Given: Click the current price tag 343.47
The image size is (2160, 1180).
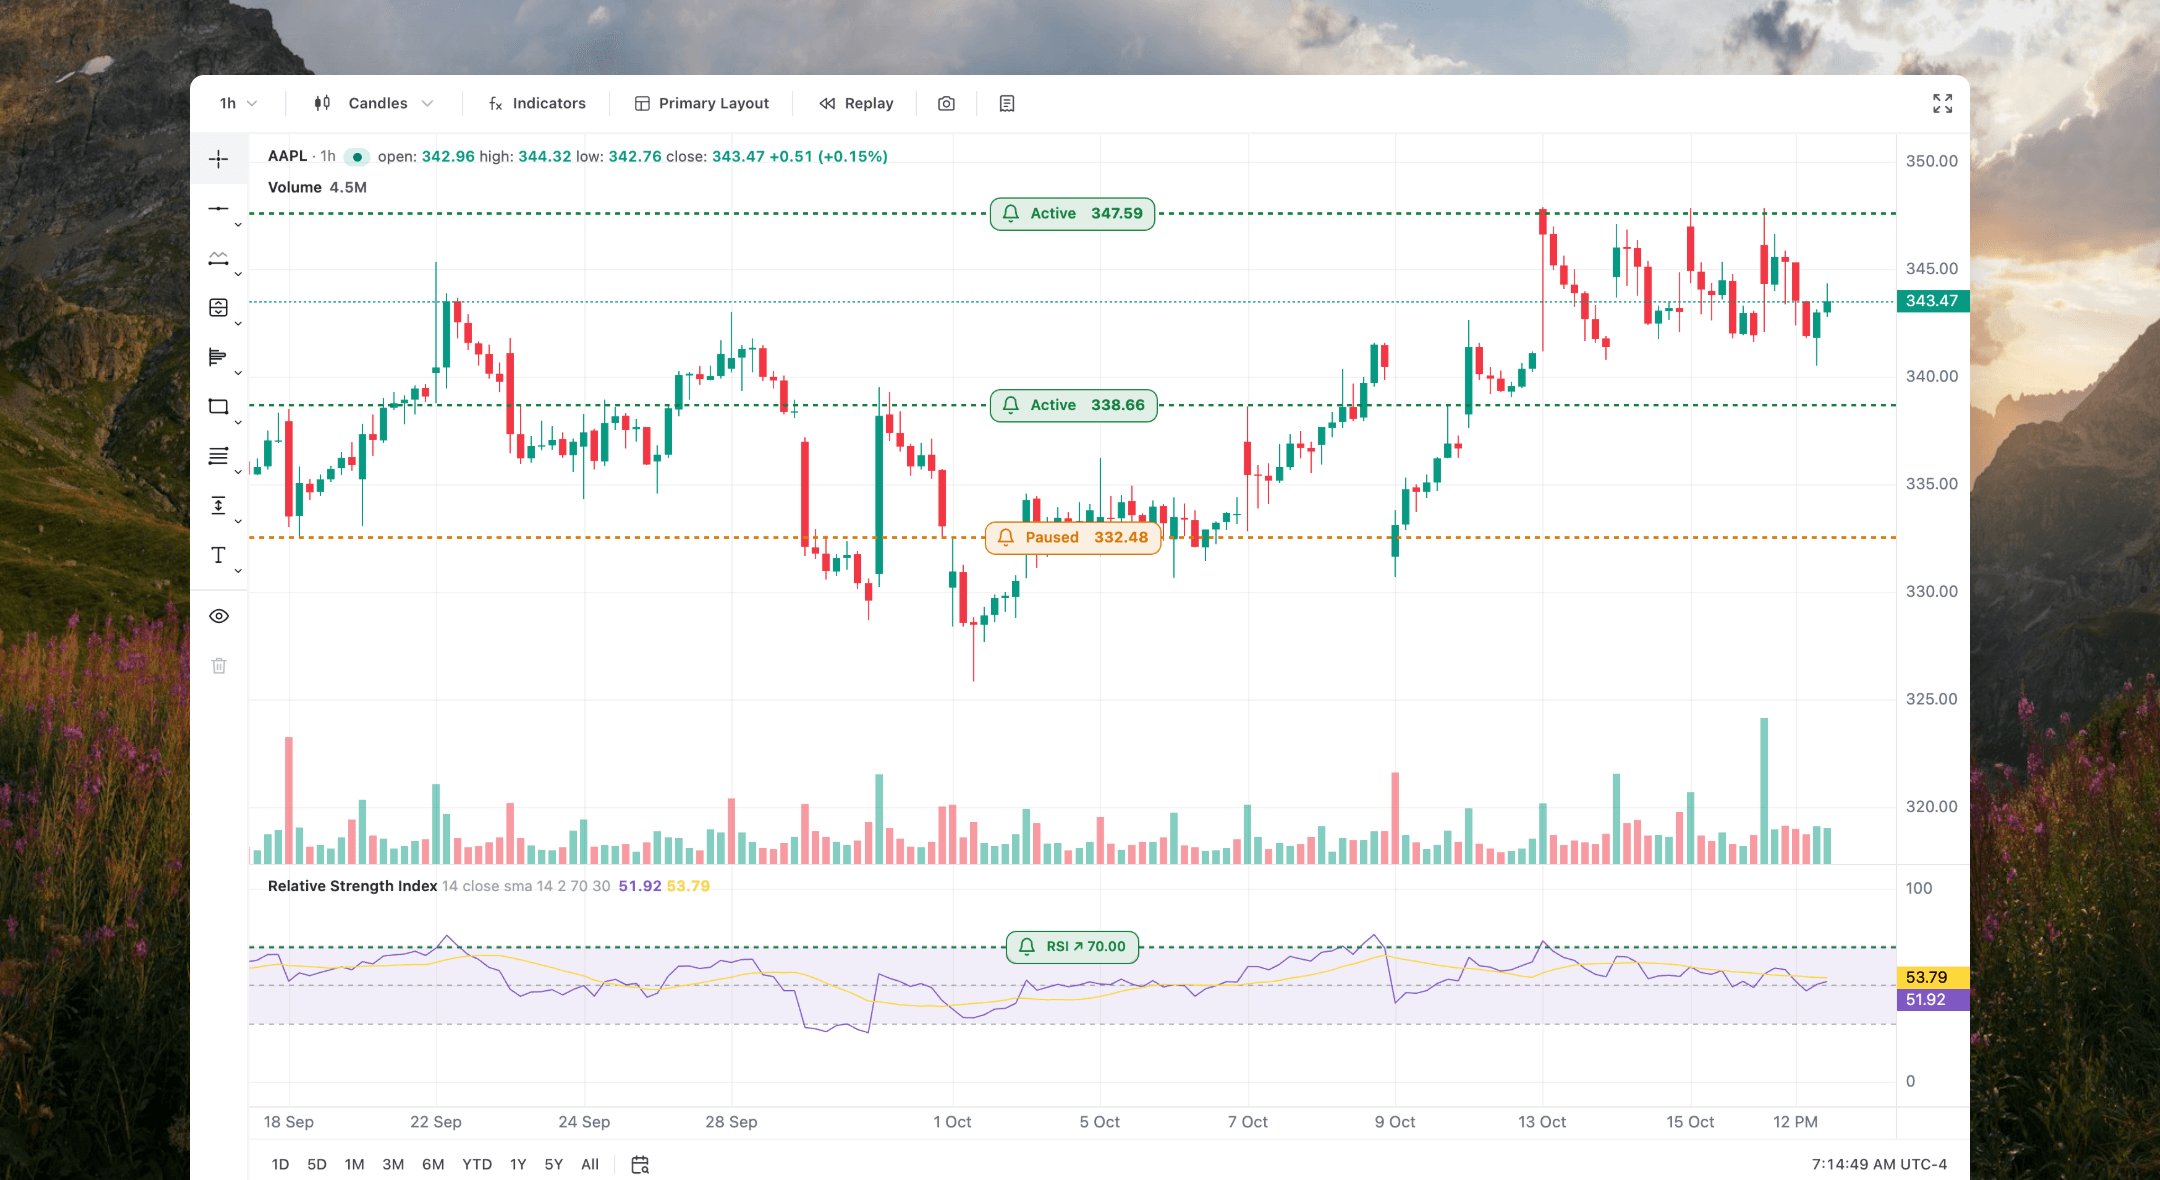Looking at the screenshot, I should coord(1932,301).
